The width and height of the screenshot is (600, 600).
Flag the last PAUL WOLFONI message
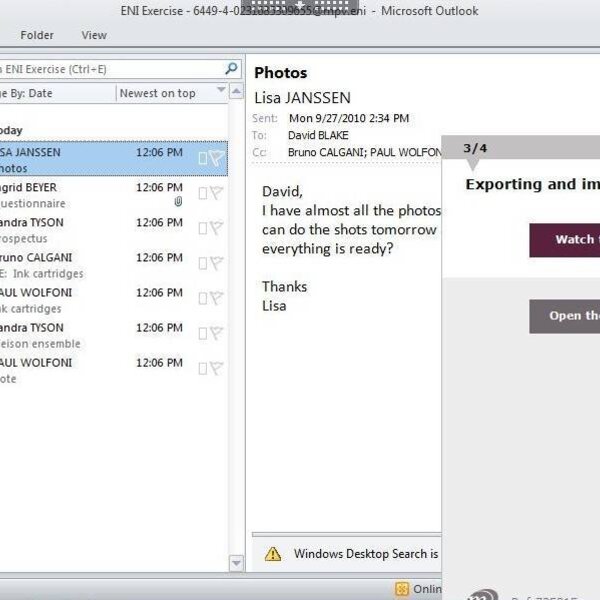coord(217,369)
